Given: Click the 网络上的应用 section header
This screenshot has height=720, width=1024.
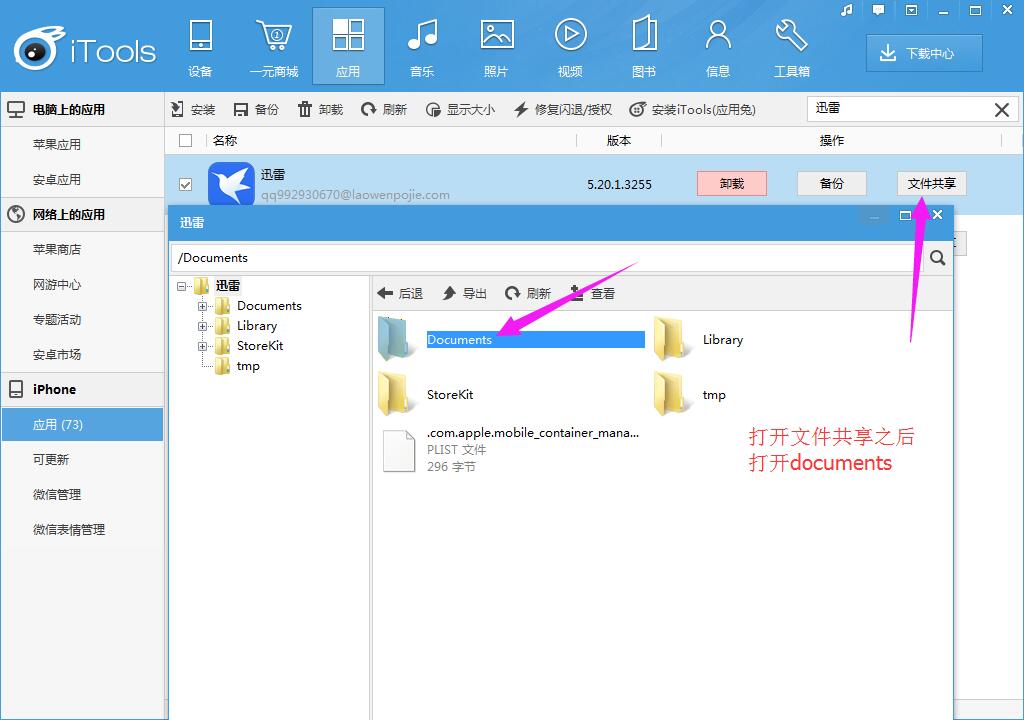Looking at the screenshot, I should click(82, 214).
